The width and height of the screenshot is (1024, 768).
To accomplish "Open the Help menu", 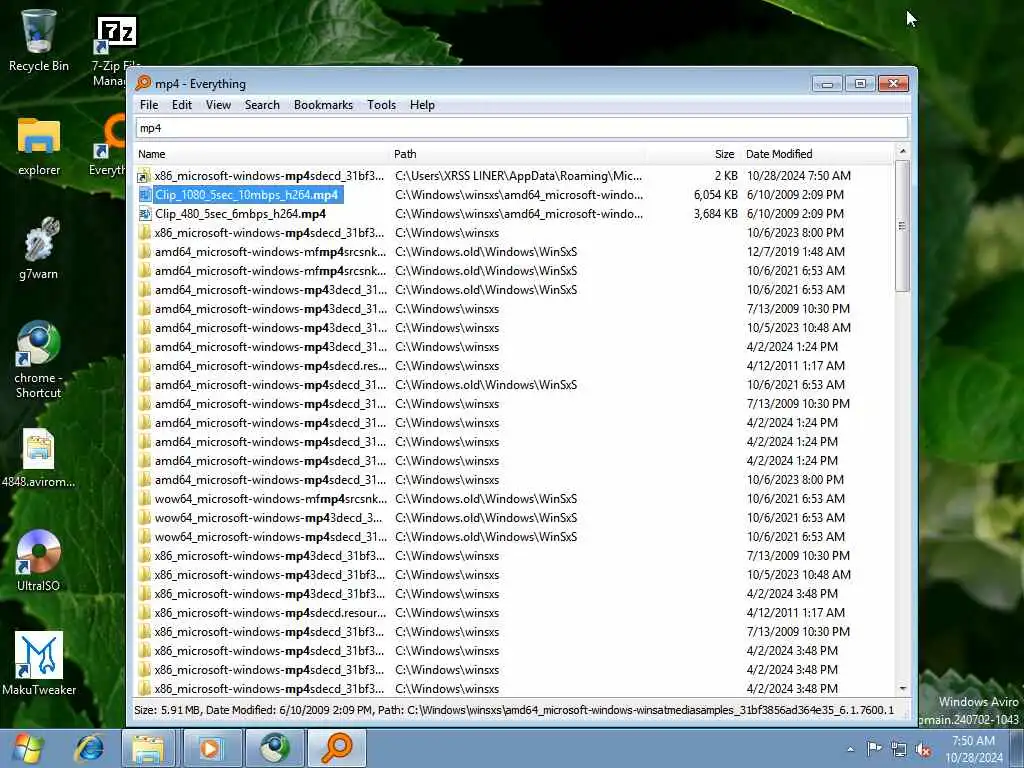I will coord(422,104).
